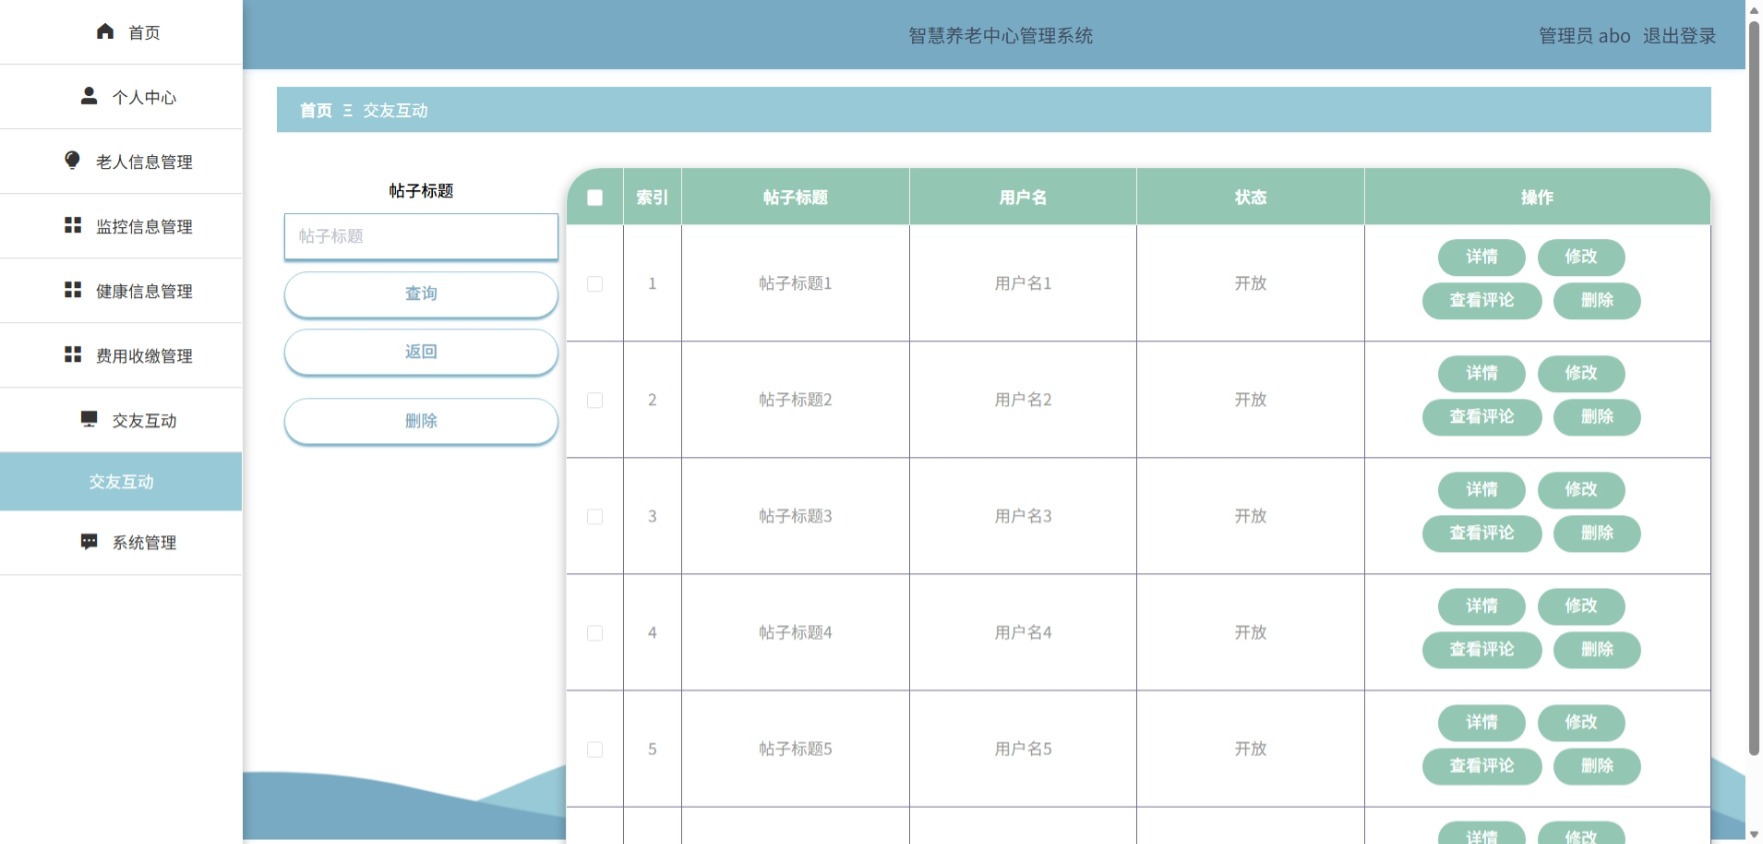Click the page vertical scrollbar thumb
The width and height of the screenshot is (1763, 844).
tap(1754, 388)
